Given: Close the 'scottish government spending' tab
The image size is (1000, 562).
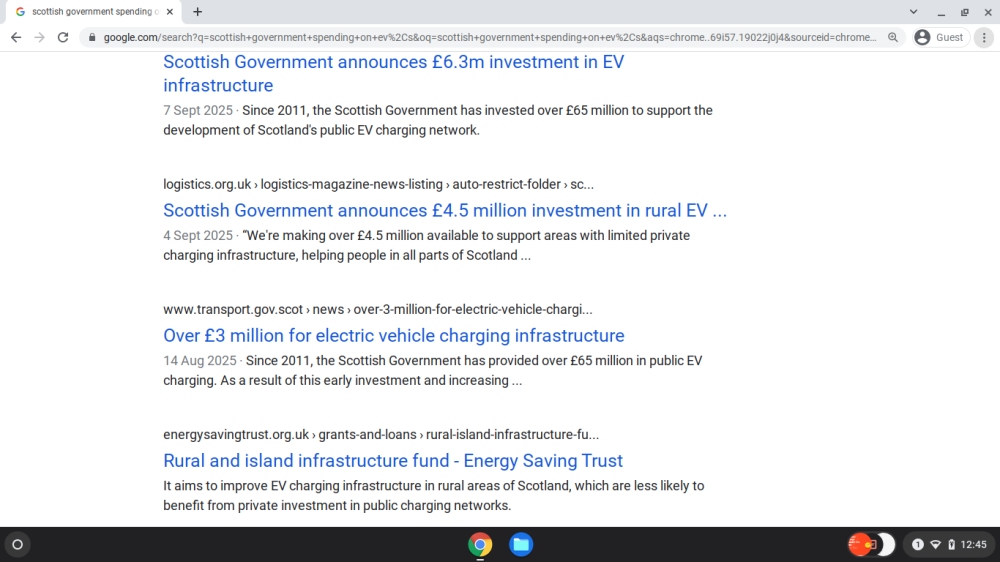Looking at the screenshot, I should coord(170,11).
